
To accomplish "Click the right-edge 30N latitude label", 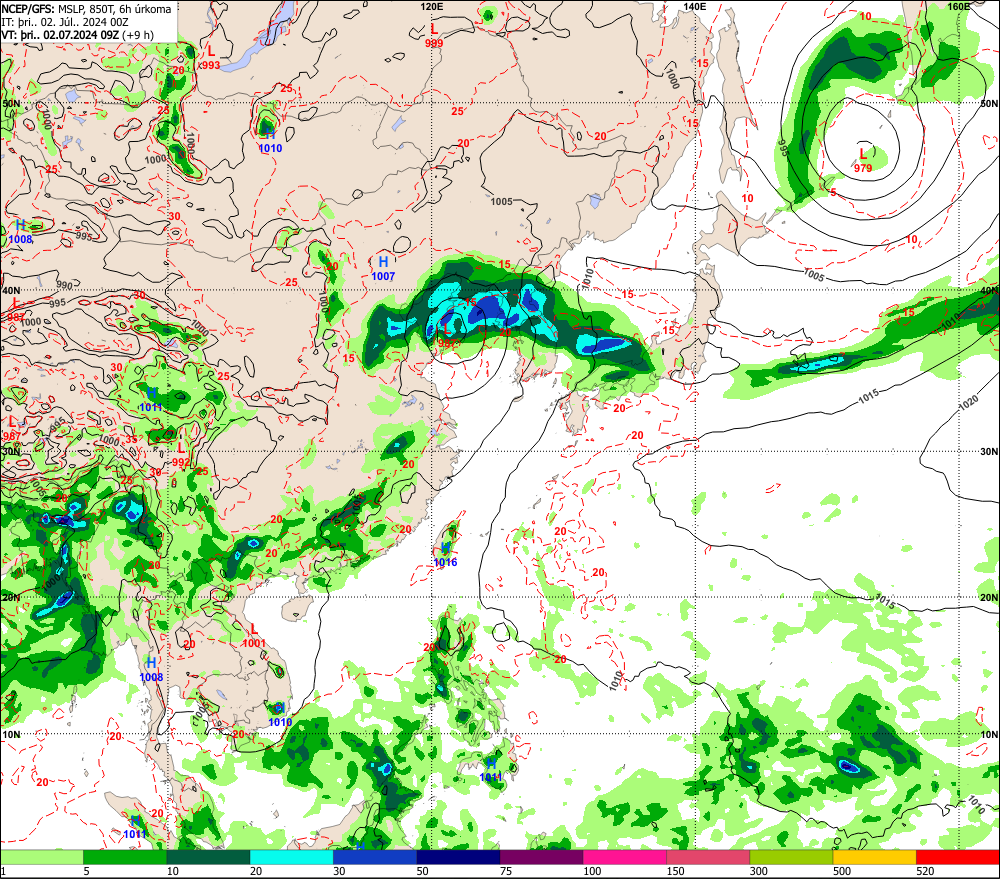I will (x=989, y=452).
